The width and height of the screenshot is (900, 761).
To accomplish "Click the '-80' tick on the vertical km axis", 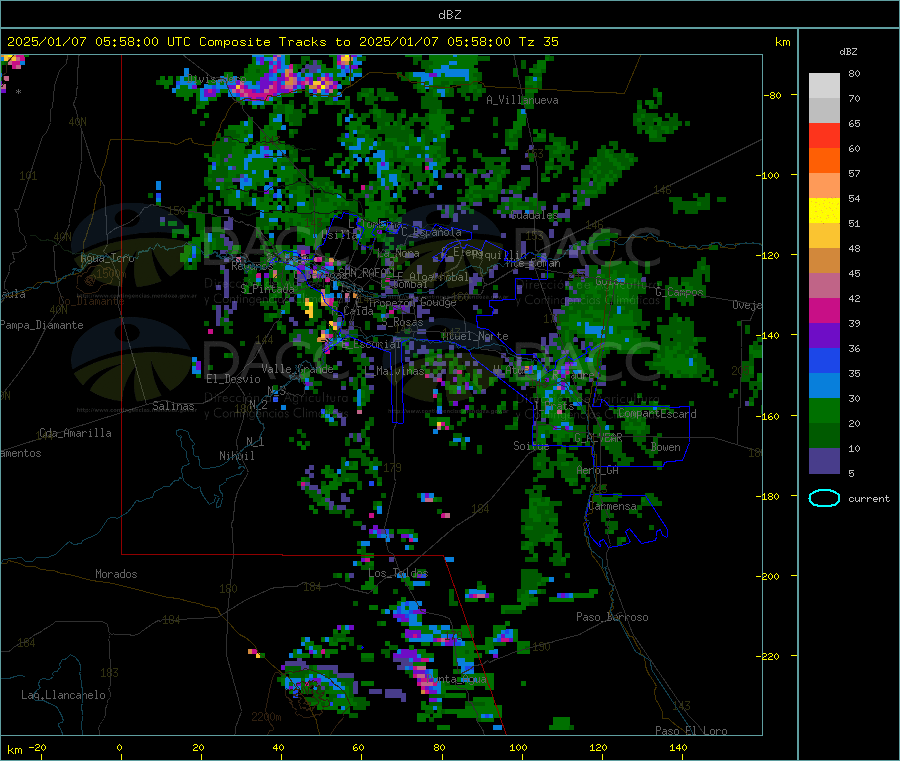I will [772, 95].
